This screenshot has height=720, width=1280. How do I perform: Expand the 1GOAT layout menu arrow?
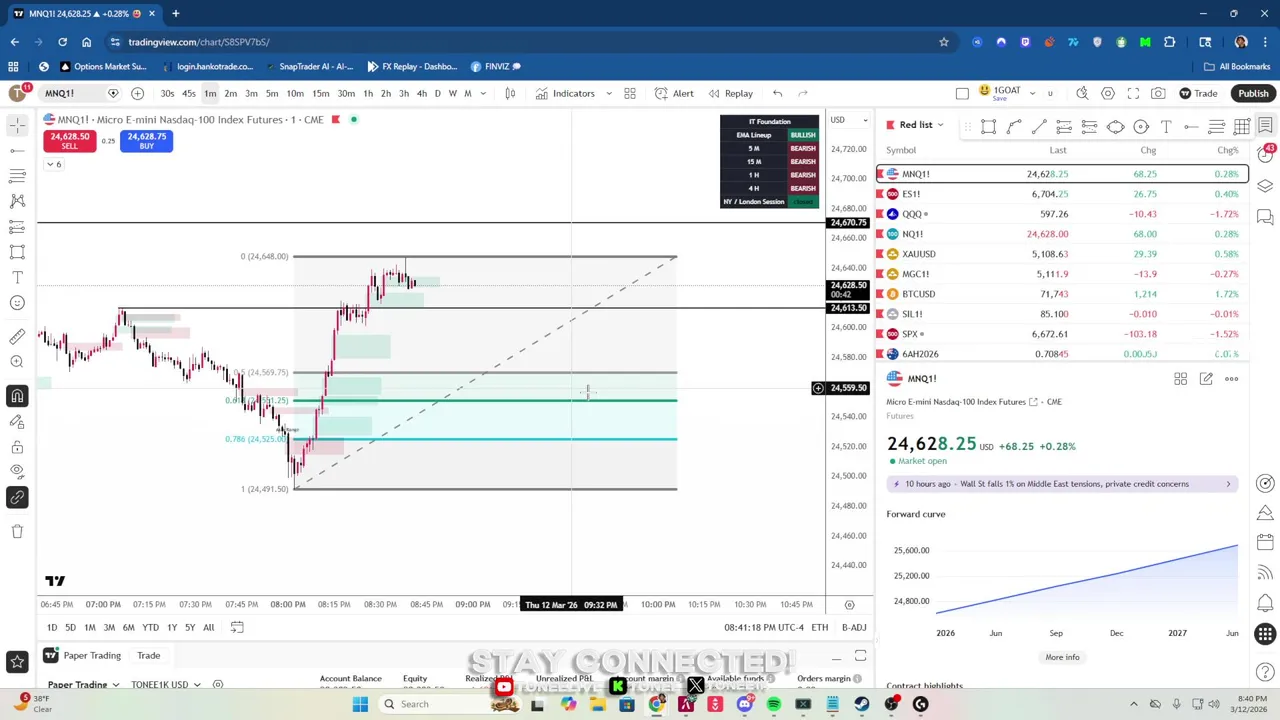coord(1032,93)
